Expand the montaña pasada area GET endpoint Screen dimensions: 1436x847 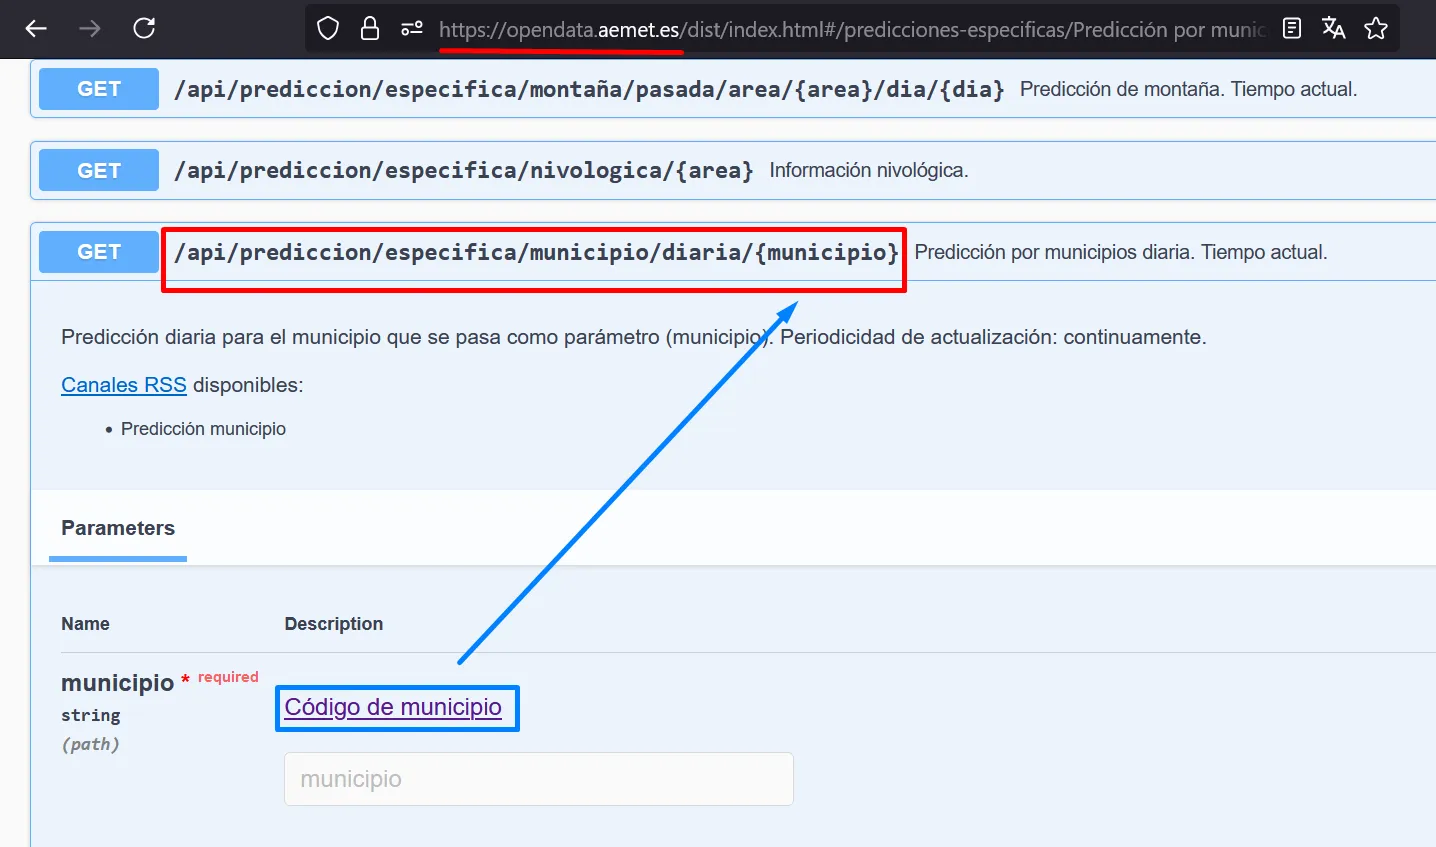(x=98, y=89)
